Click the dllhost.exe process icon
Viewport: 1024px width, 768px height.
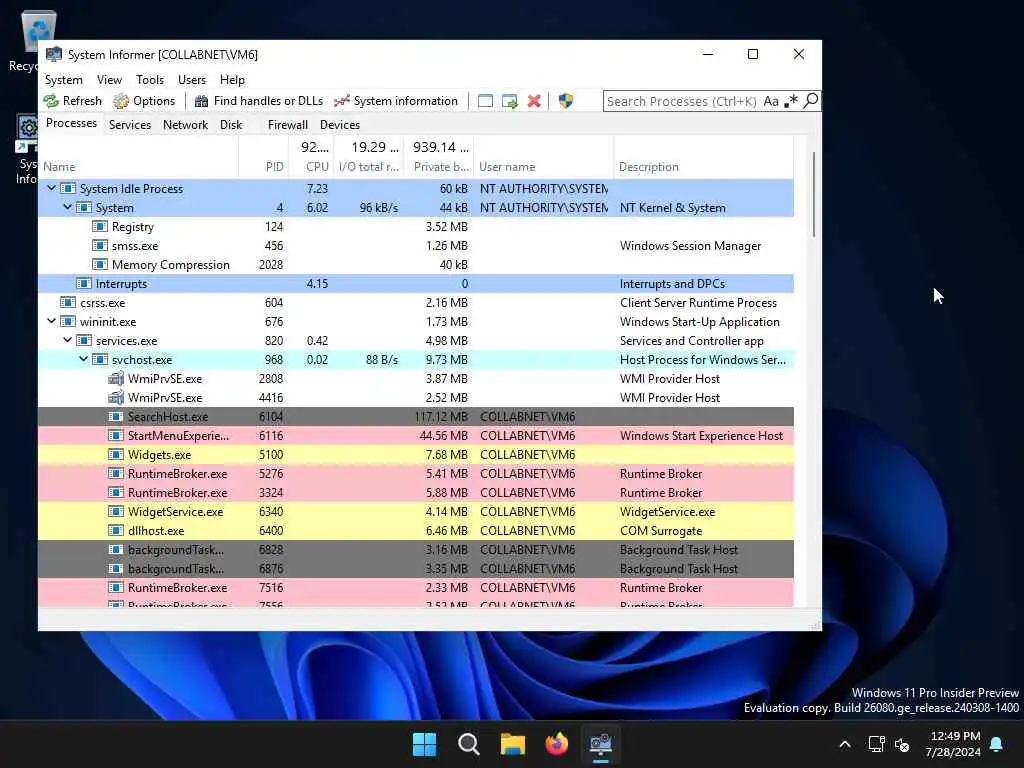click(116, 530)
